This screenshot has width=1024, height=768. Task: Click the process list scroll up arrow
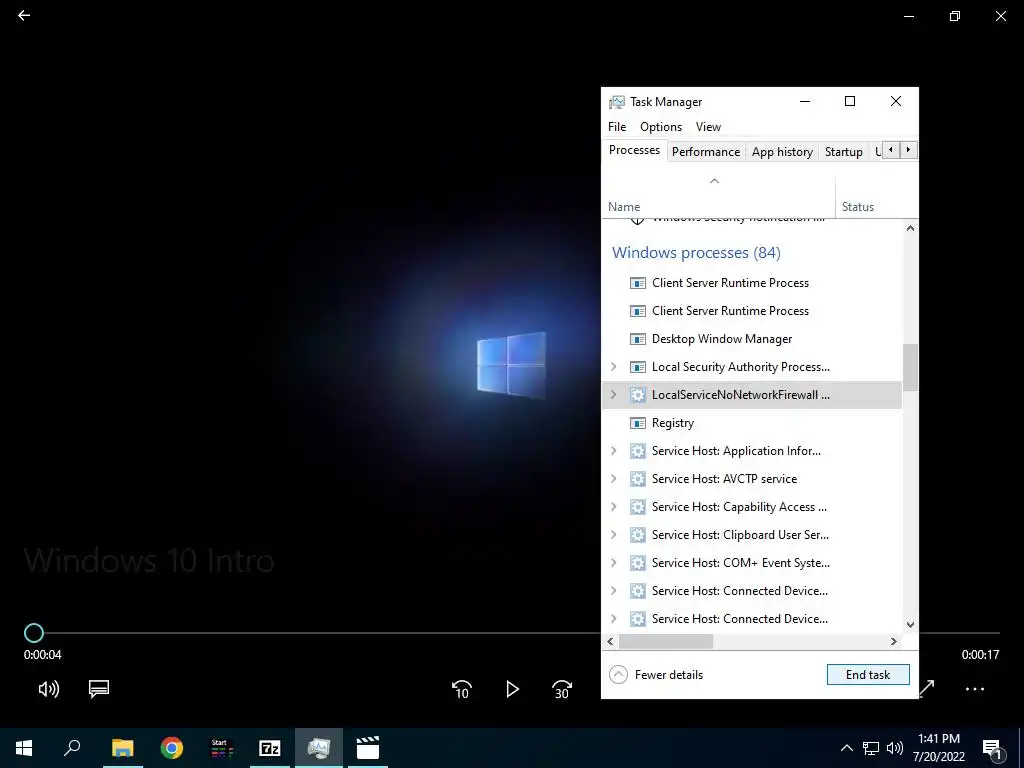click(910, 228)
